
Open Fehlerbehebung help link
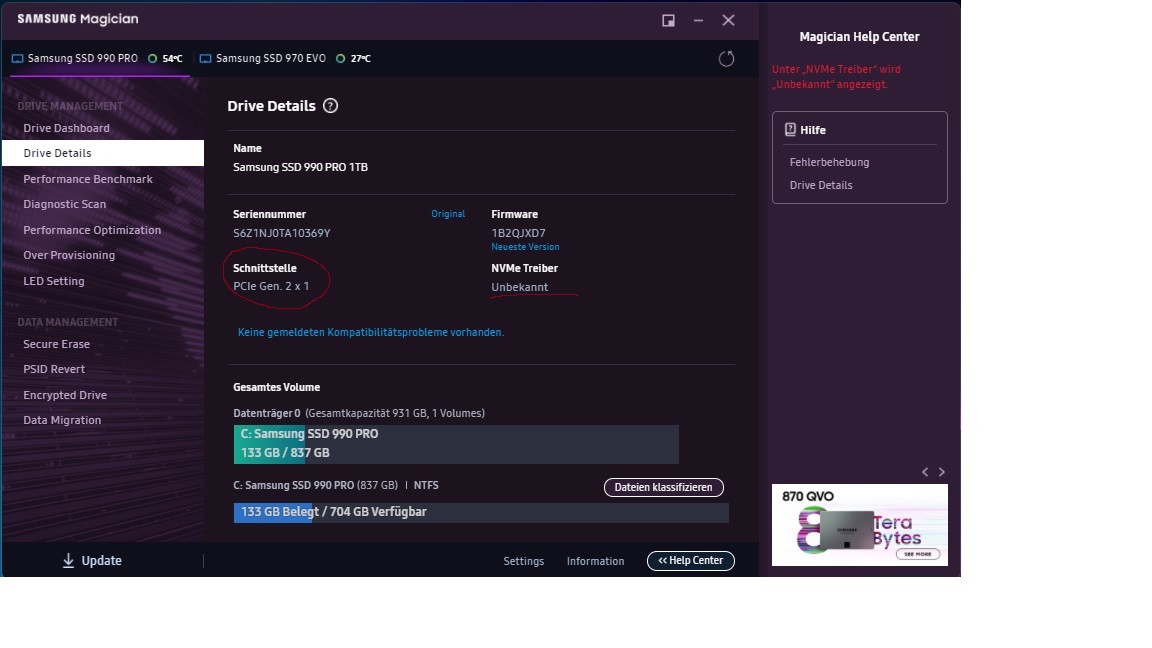click(829, 162)
